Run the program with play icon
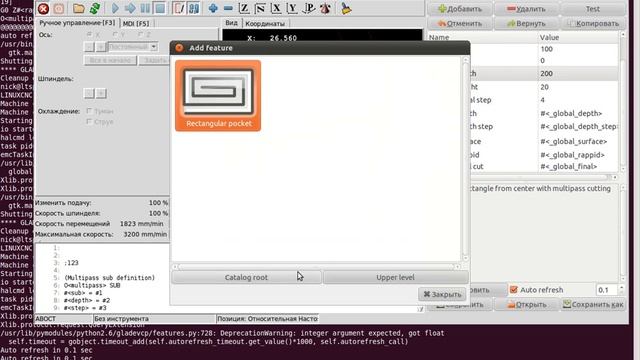The width and height of the screenshot is (640, 360). click(x=115, y=9)
